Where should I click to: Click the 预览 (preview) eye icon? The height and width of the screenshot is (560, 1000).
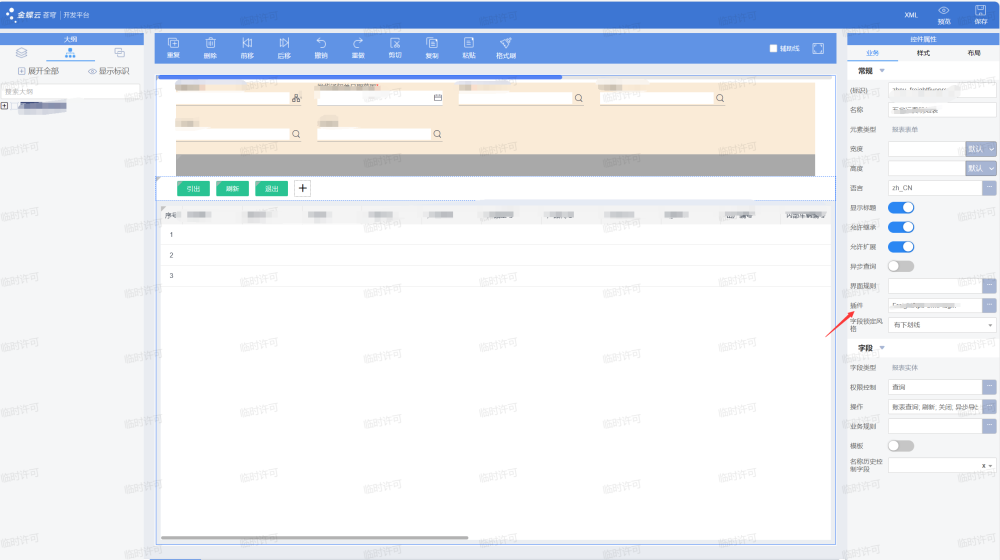944,11
